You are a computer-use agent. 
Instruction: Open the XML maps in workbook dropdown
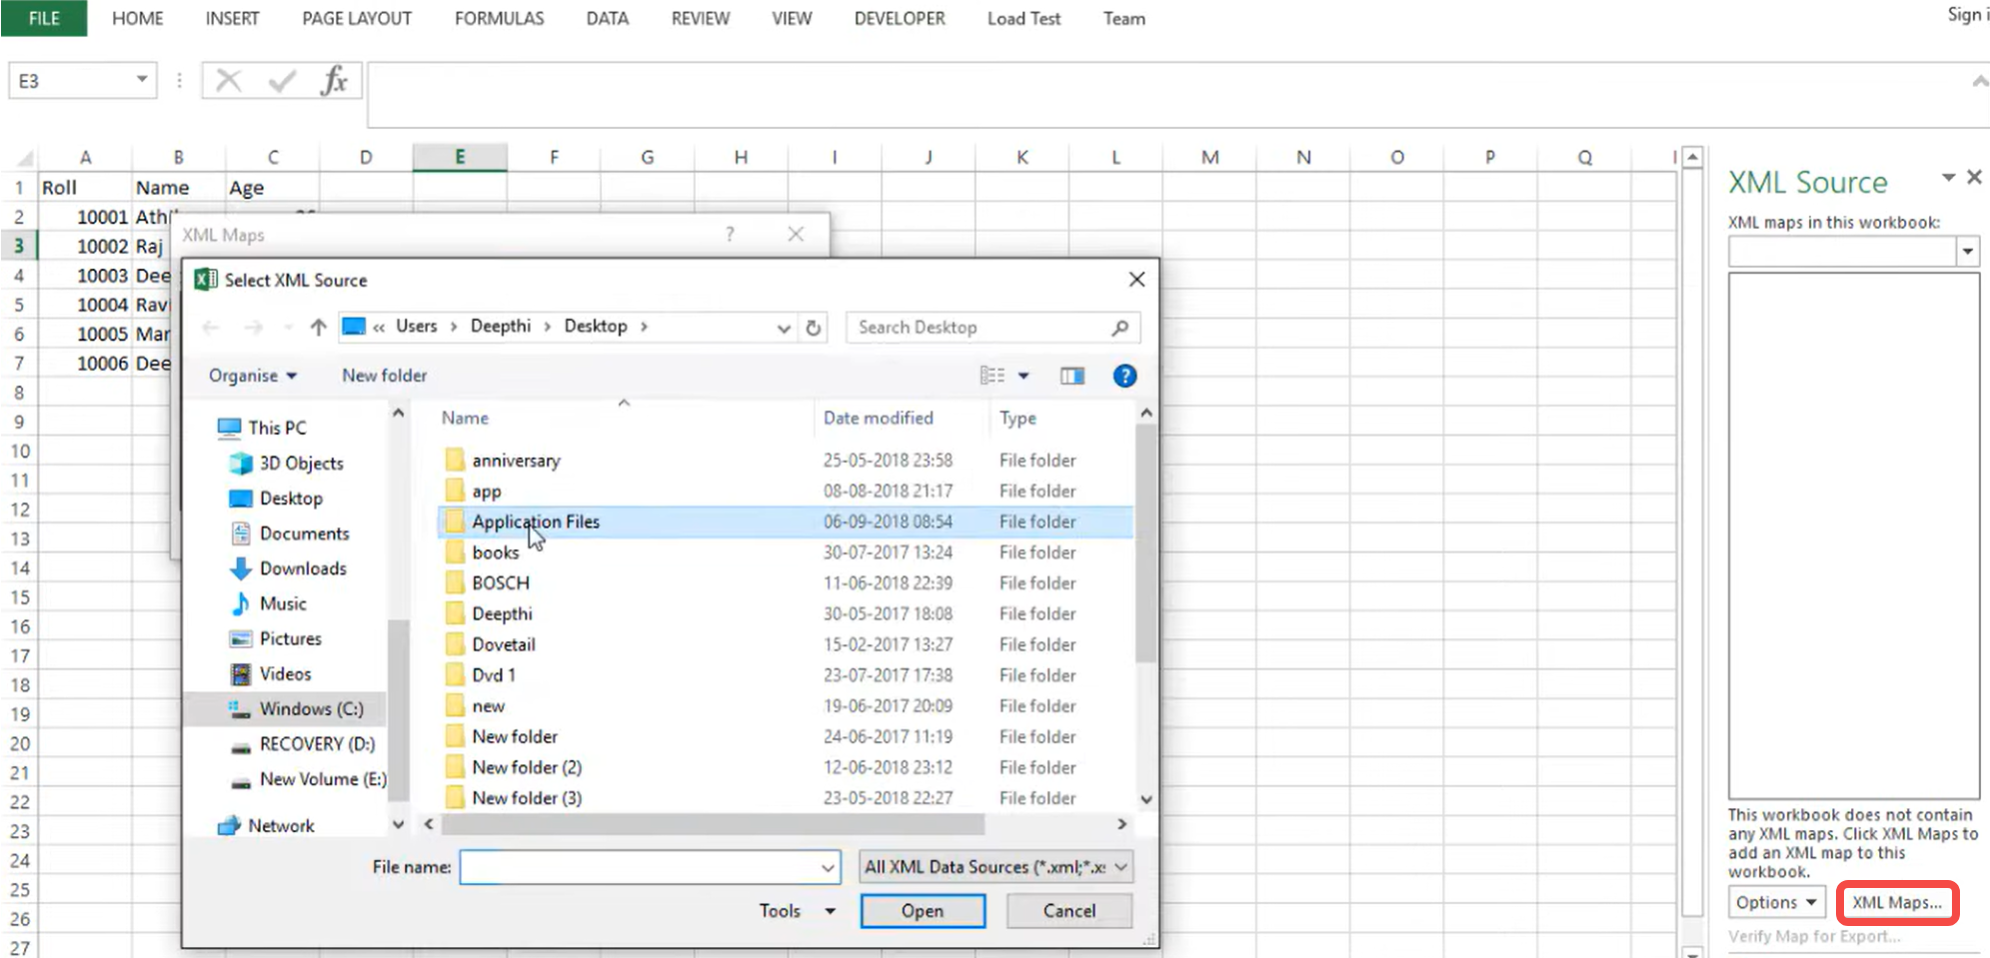pyautogui.click(x=1967, y=251)
